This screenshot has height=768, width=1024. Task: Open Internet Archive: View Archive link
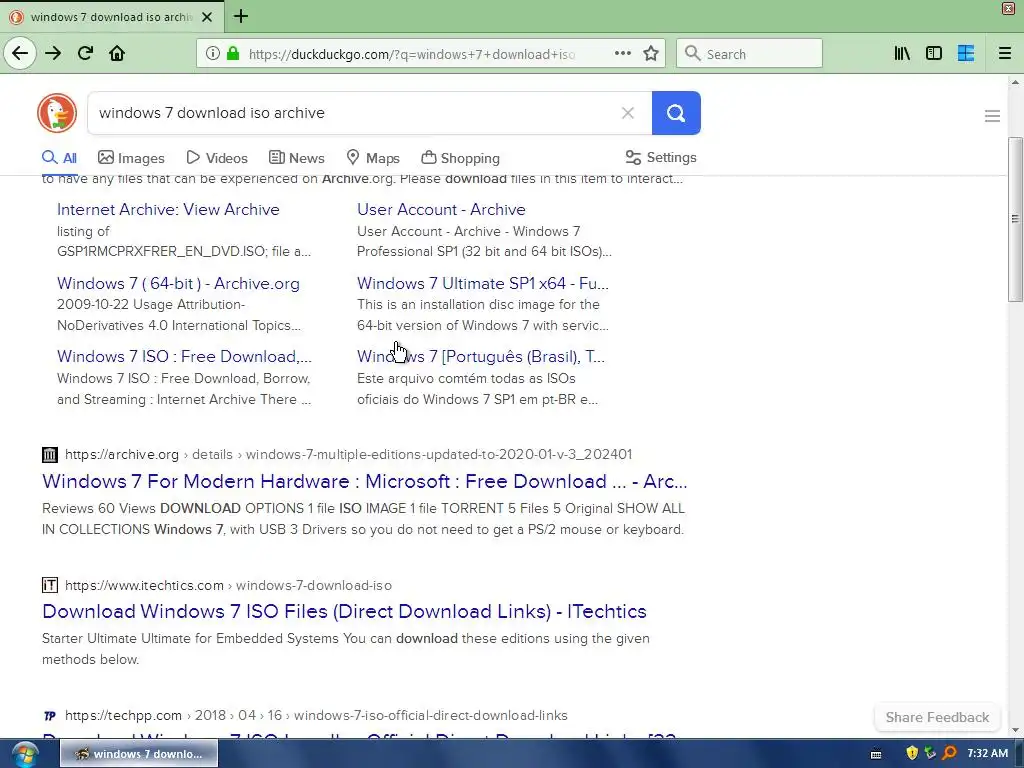click(x=168, y=210)
